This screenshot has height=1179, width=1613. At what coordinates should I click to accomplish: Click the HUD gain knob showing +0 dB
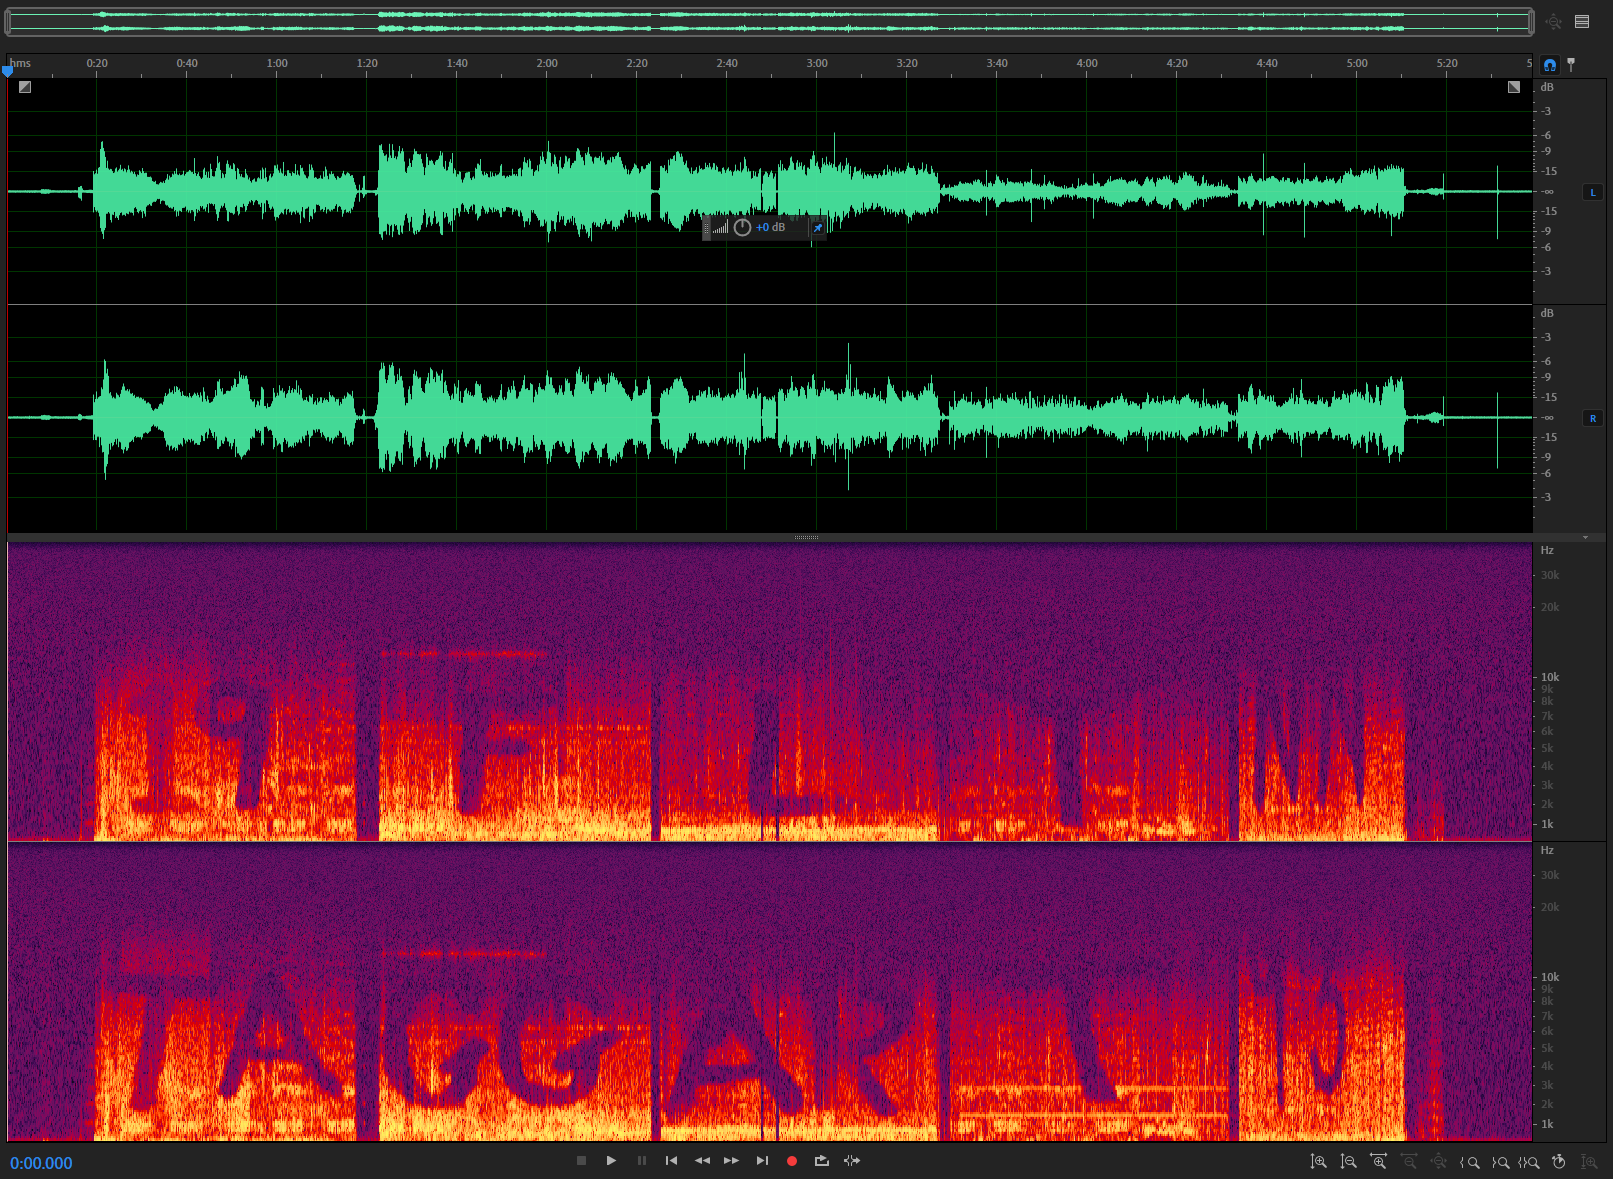click(742, 228)
